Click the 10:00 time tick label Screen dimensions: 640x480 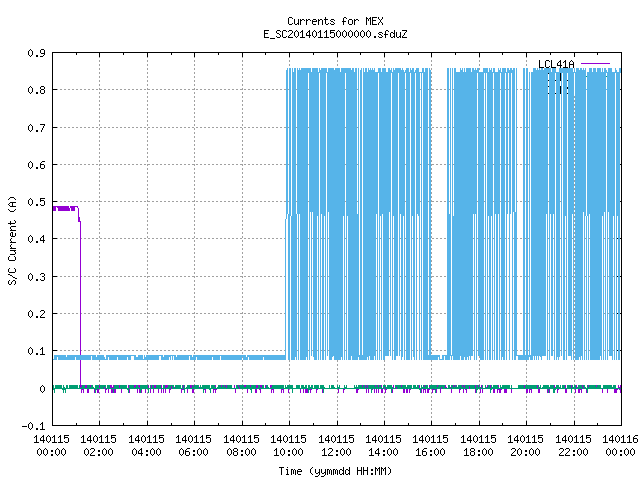288,452
